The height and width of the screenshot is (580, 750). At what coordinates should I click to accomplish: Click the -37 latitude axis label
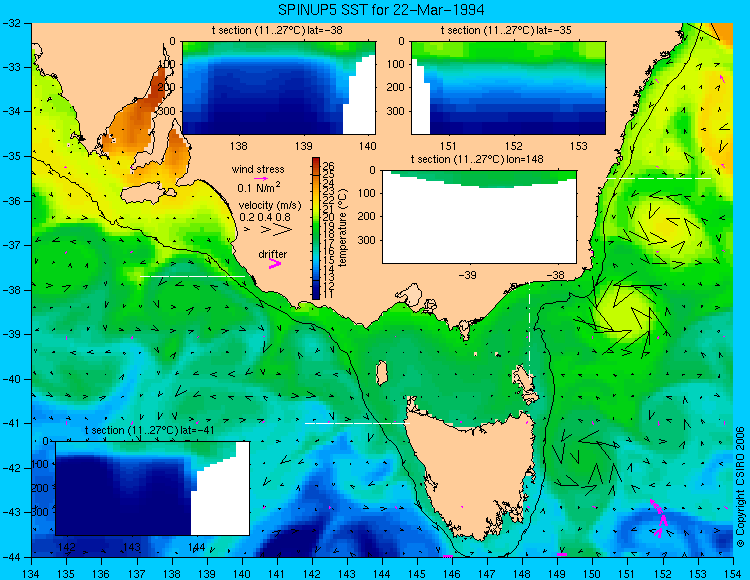(x=11, y=245)
